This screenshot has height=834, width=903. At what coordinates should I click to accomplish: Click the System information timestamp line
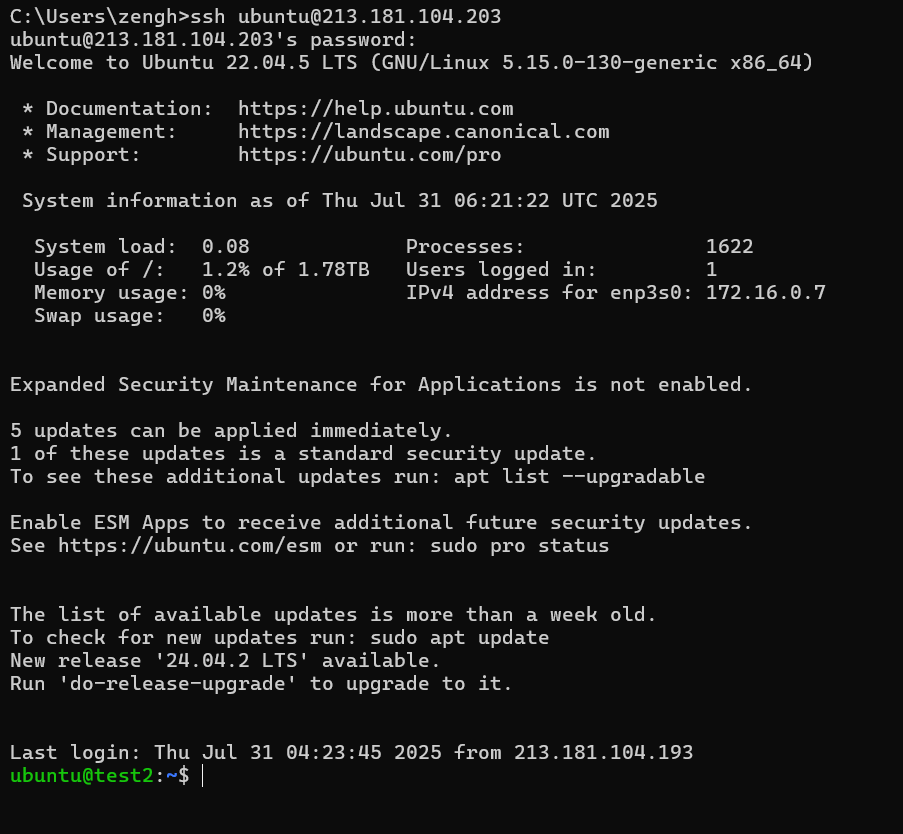pos(340,201)
